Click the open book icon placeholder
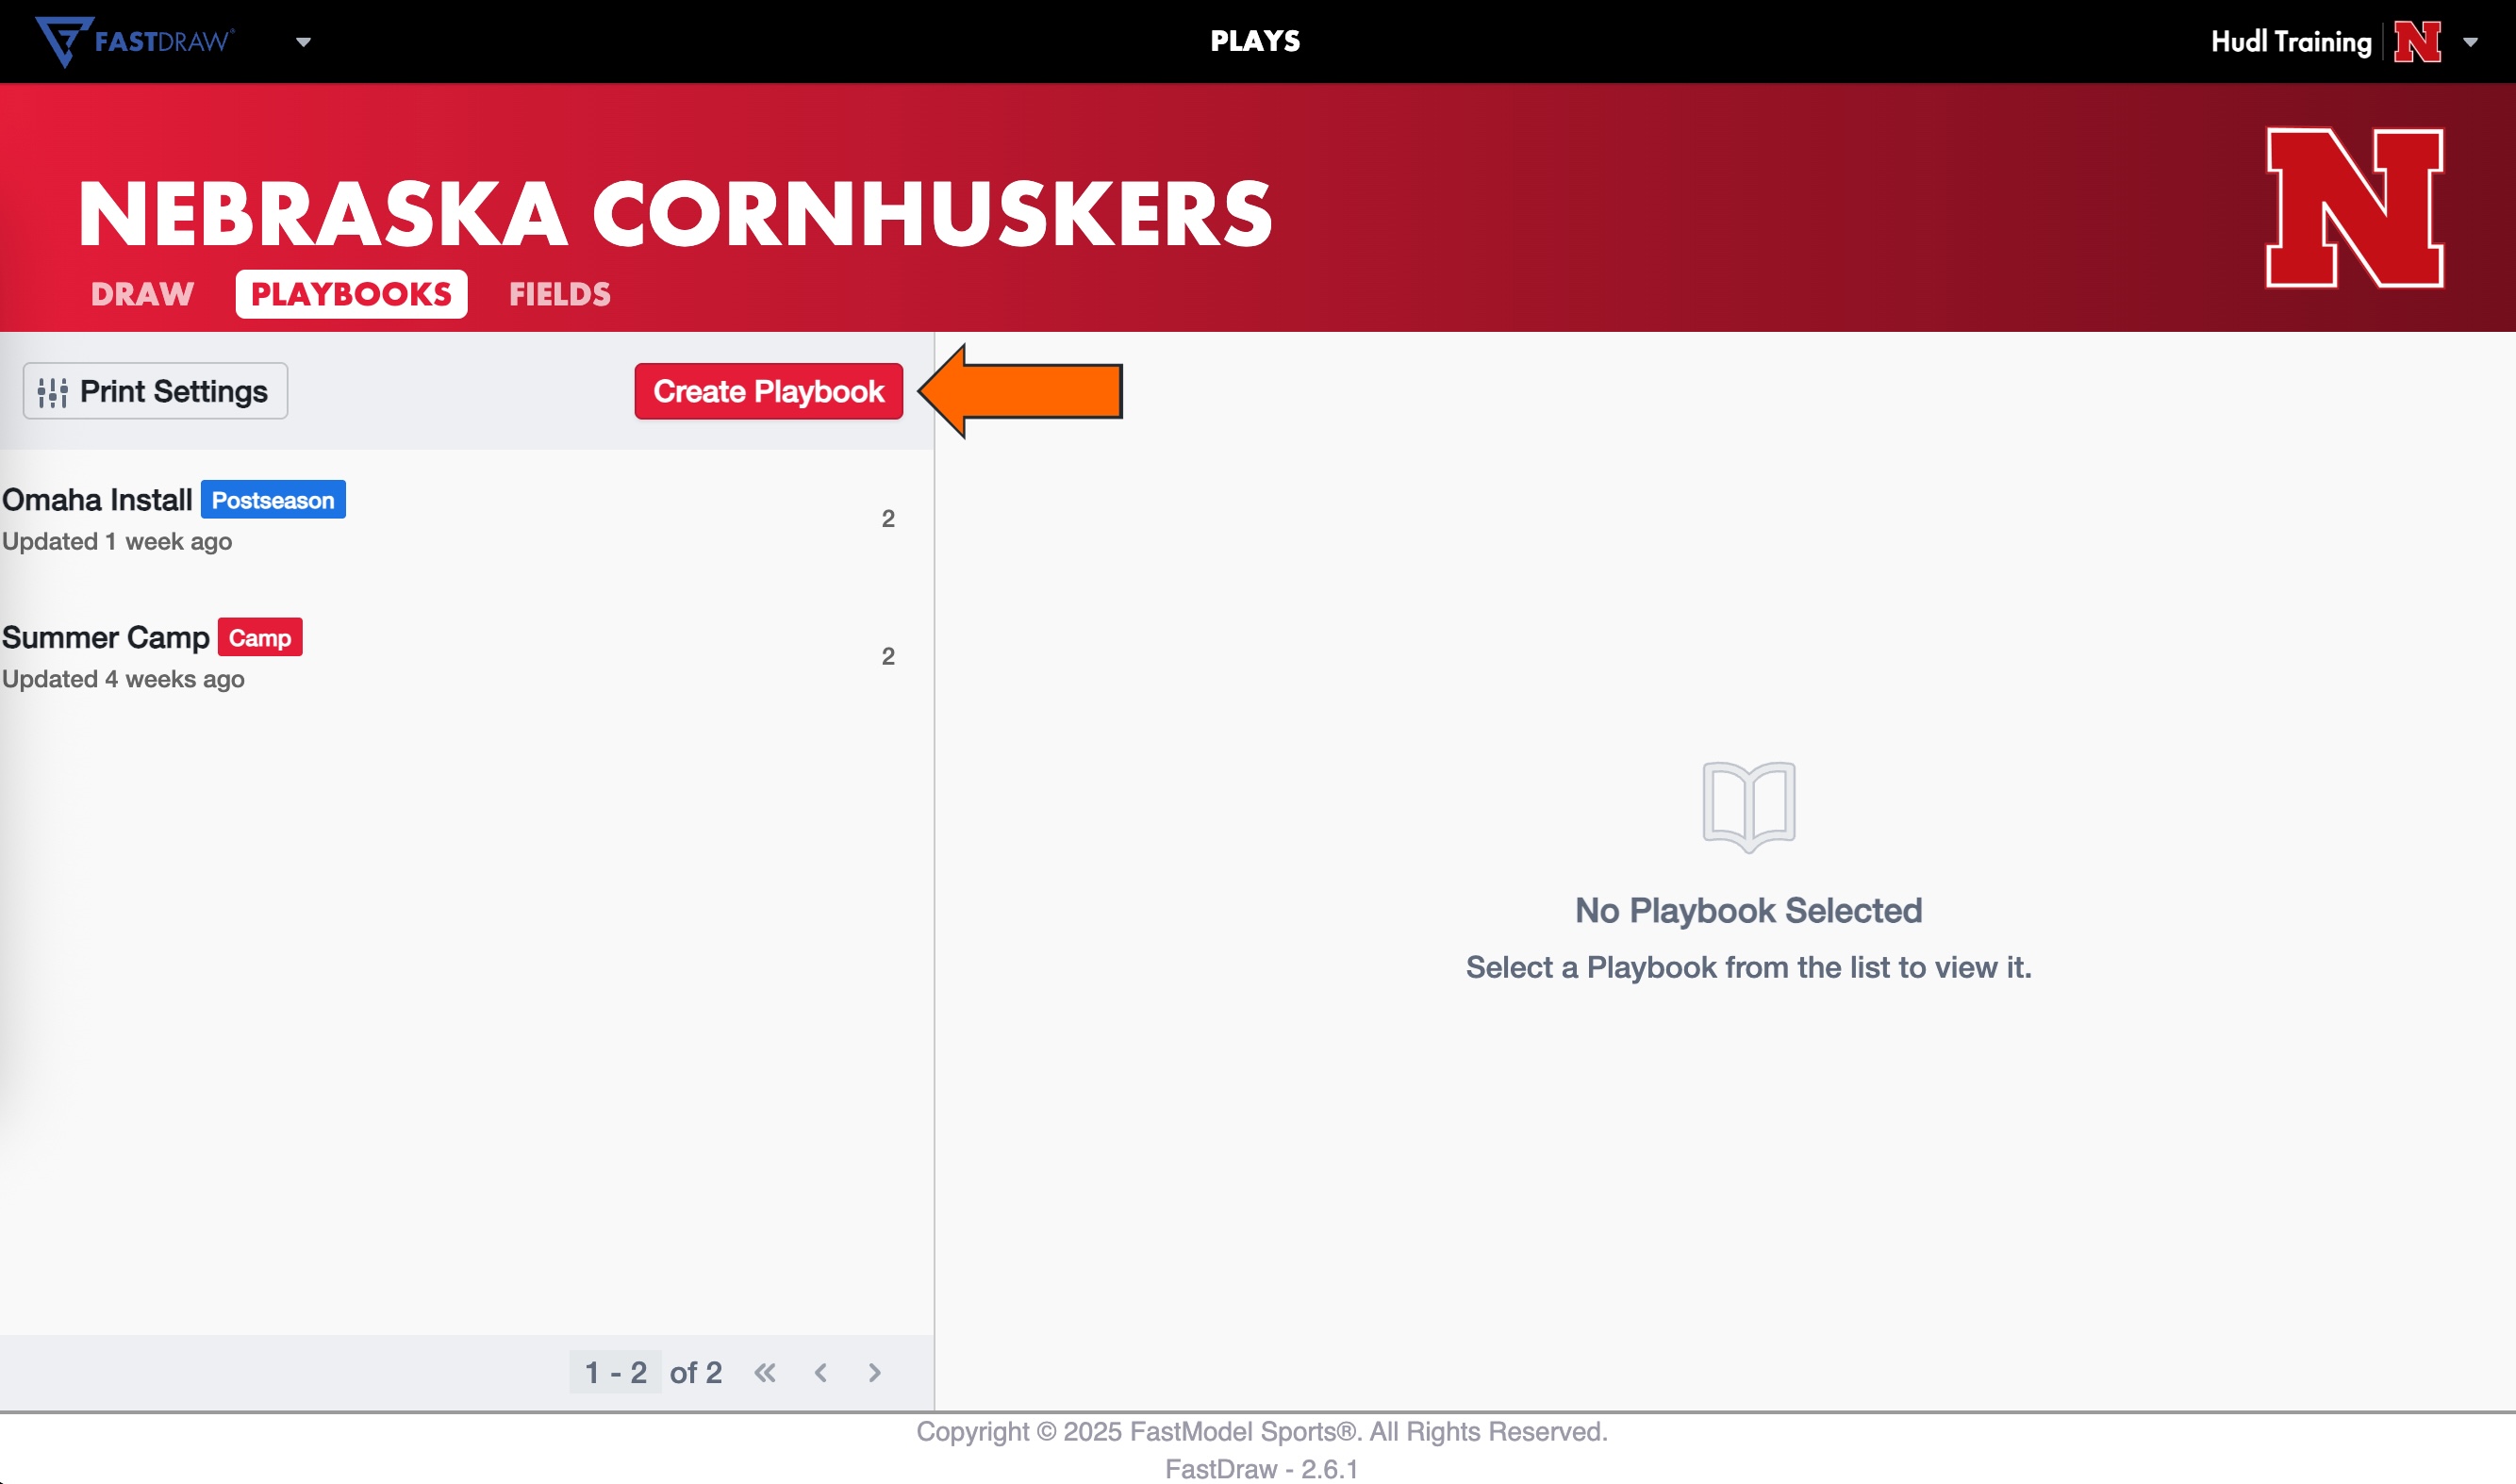2516x1484 pixels. (1749, 806)
